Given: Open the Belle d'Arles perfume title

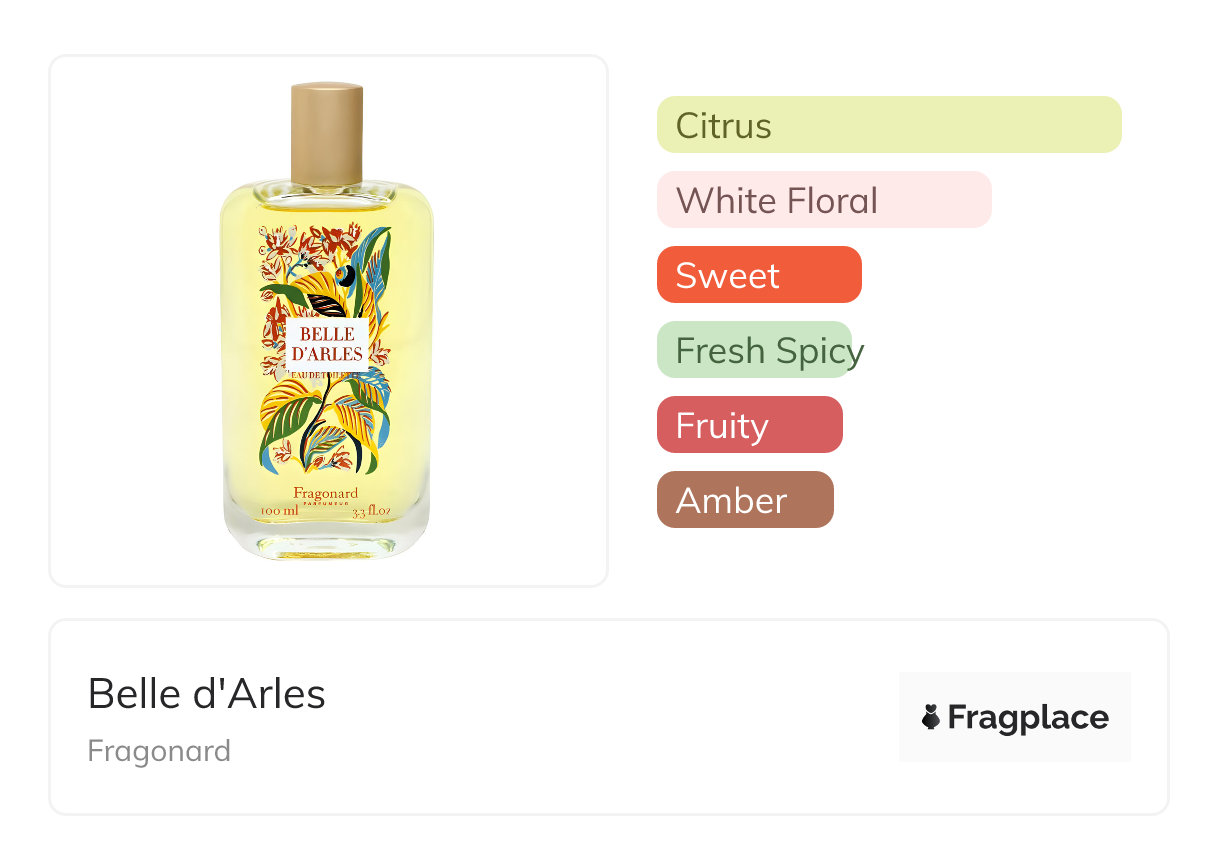Looking at the screenshot, I should point(207,693).
